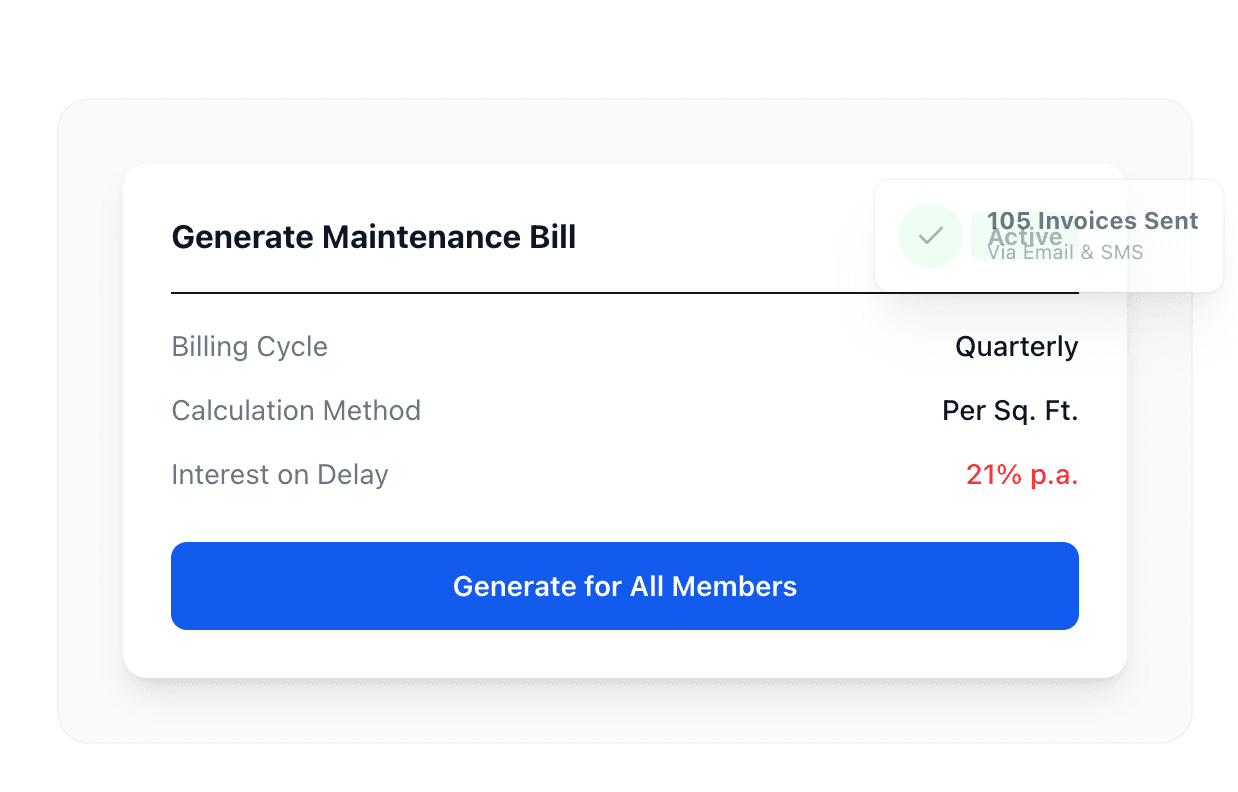Screen dimensions: 1238x792
Task: Select the checkmark inside the invoice notification
Action: [930, 236]
